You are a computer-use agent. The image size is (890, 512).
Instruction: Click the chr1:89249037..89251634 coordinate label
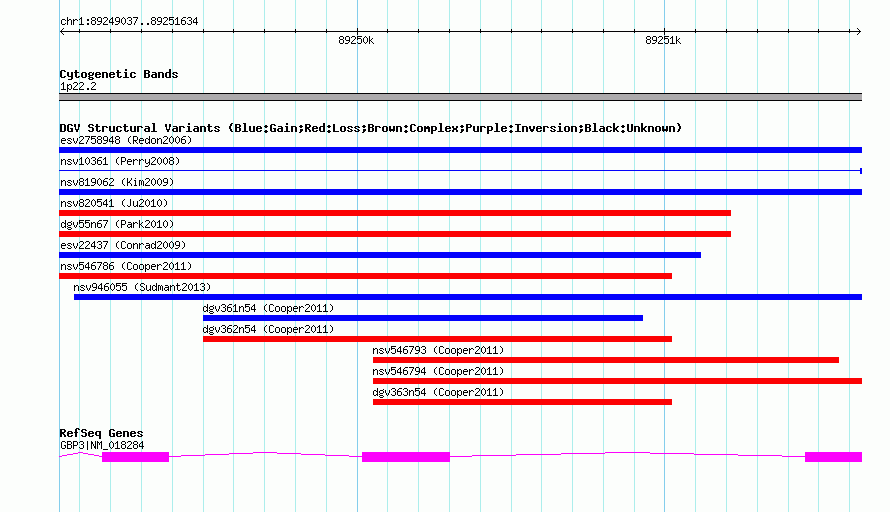click(129, 22)
